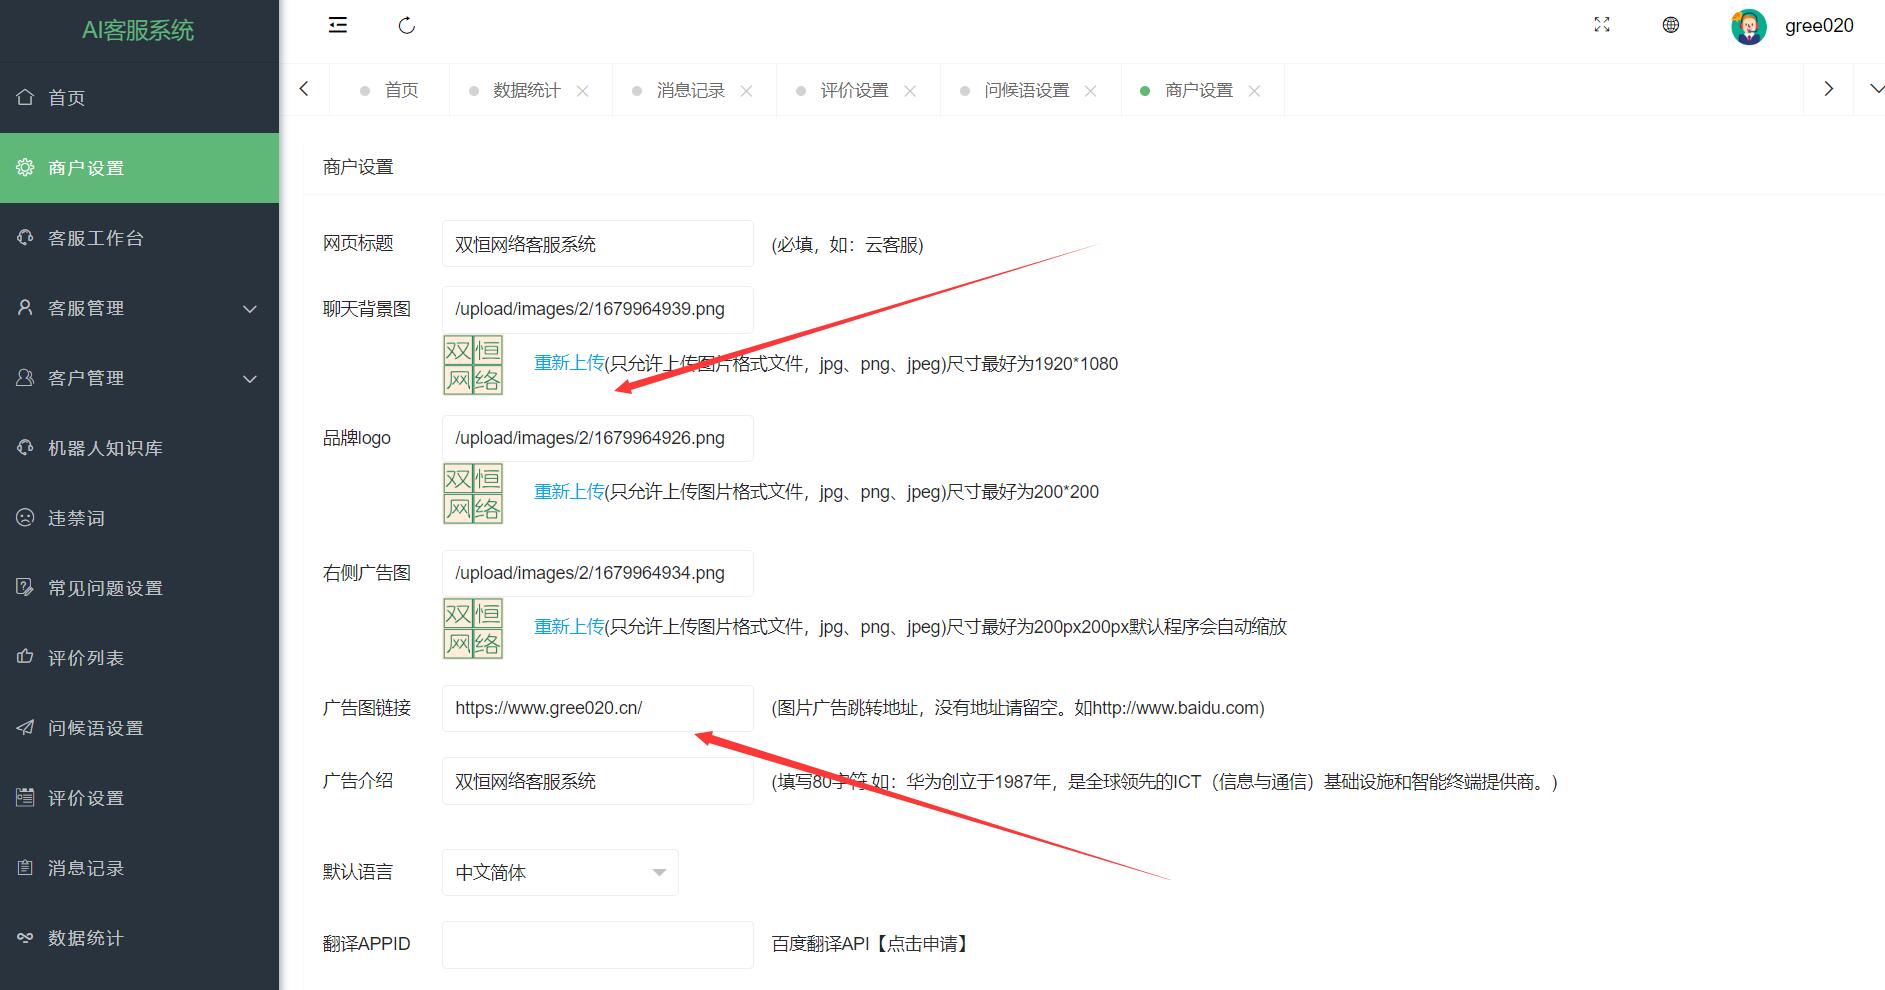Click the icon beside 数据统计 in sidebar
This screenshot has width=1885, height=990.
click(25, 937)
